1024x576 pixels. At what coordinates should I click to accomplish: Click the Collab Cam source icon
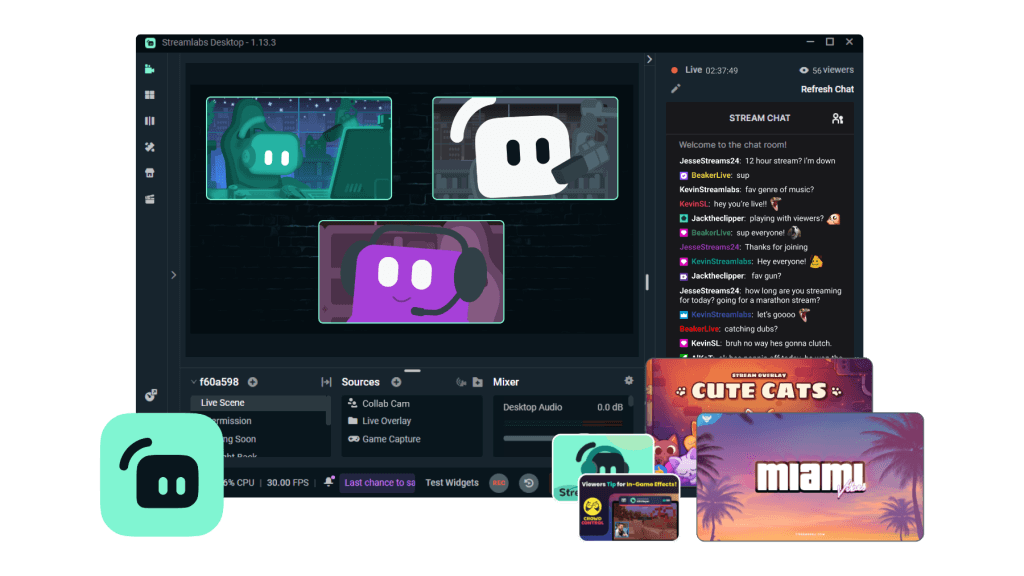[353, 403]
